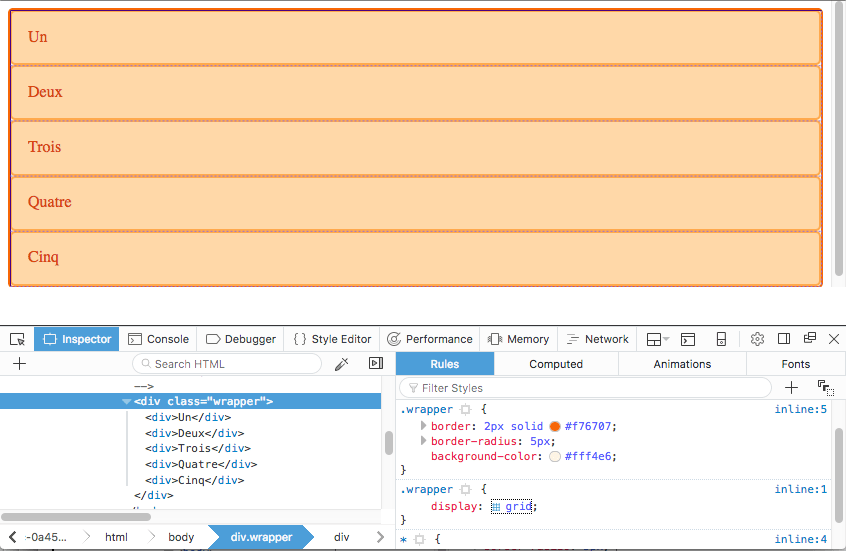Image resolution: width=846 pixels, height=551 pixels.
Task: Collapse the inspector sidebar pane
Action: [x=376, y=364]
